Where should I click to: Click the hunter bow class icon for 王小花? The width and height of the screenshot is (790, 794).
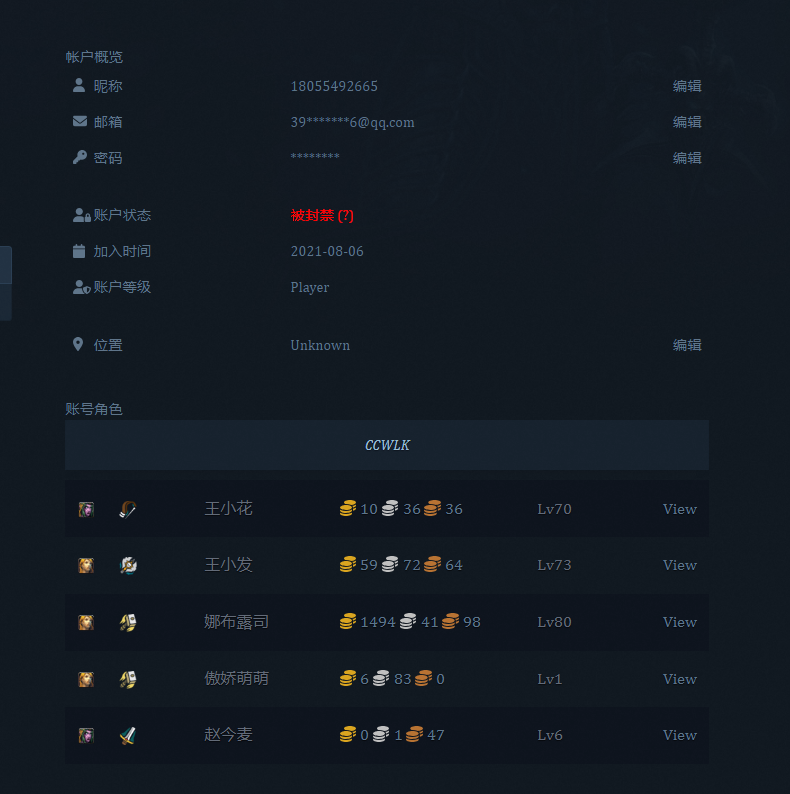point(127,509)
